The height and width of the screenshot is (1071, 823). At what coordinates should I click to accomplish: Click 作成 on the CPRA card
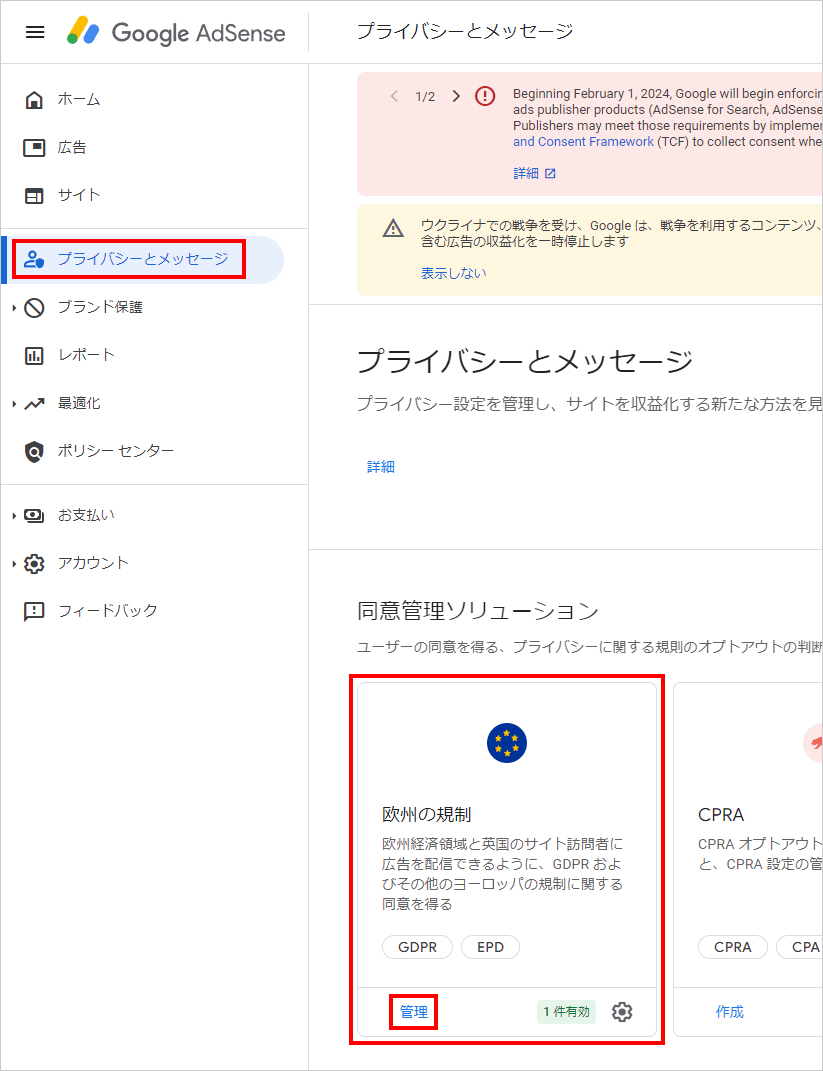coord(729,1012)
